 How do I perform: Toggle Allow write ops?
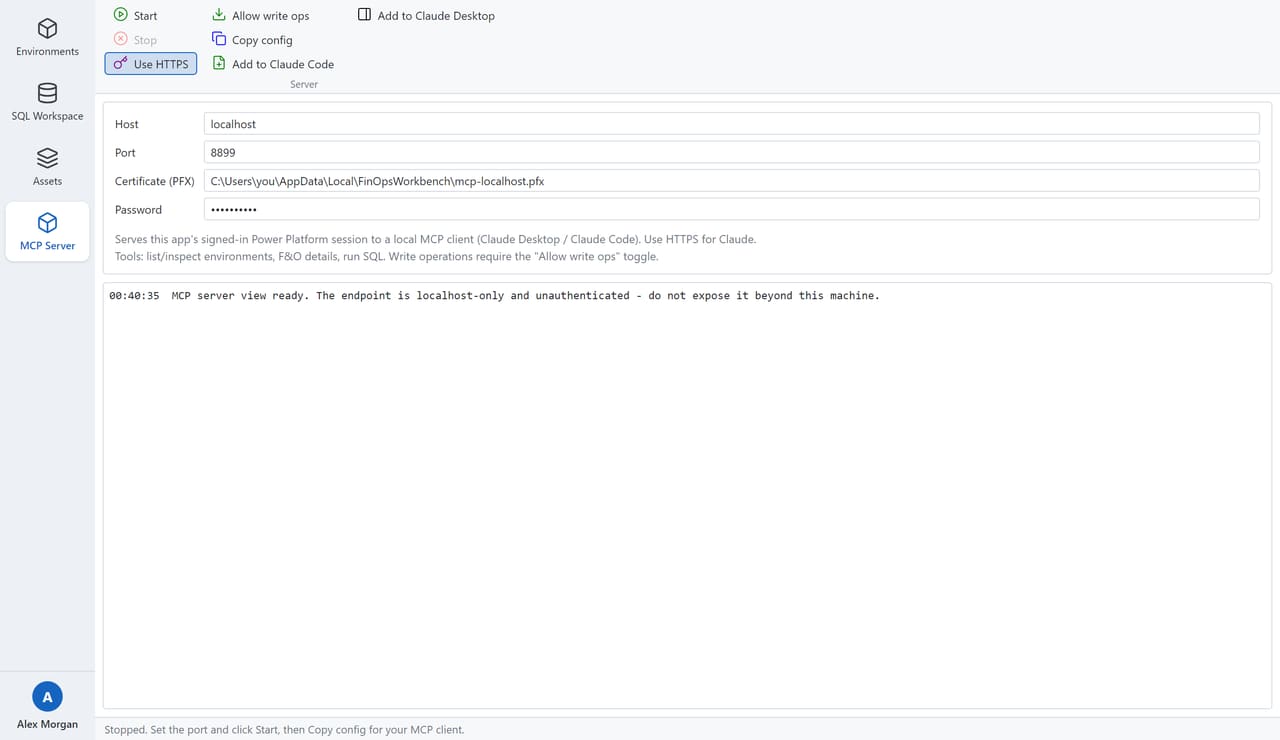click(x=260, y=15)
